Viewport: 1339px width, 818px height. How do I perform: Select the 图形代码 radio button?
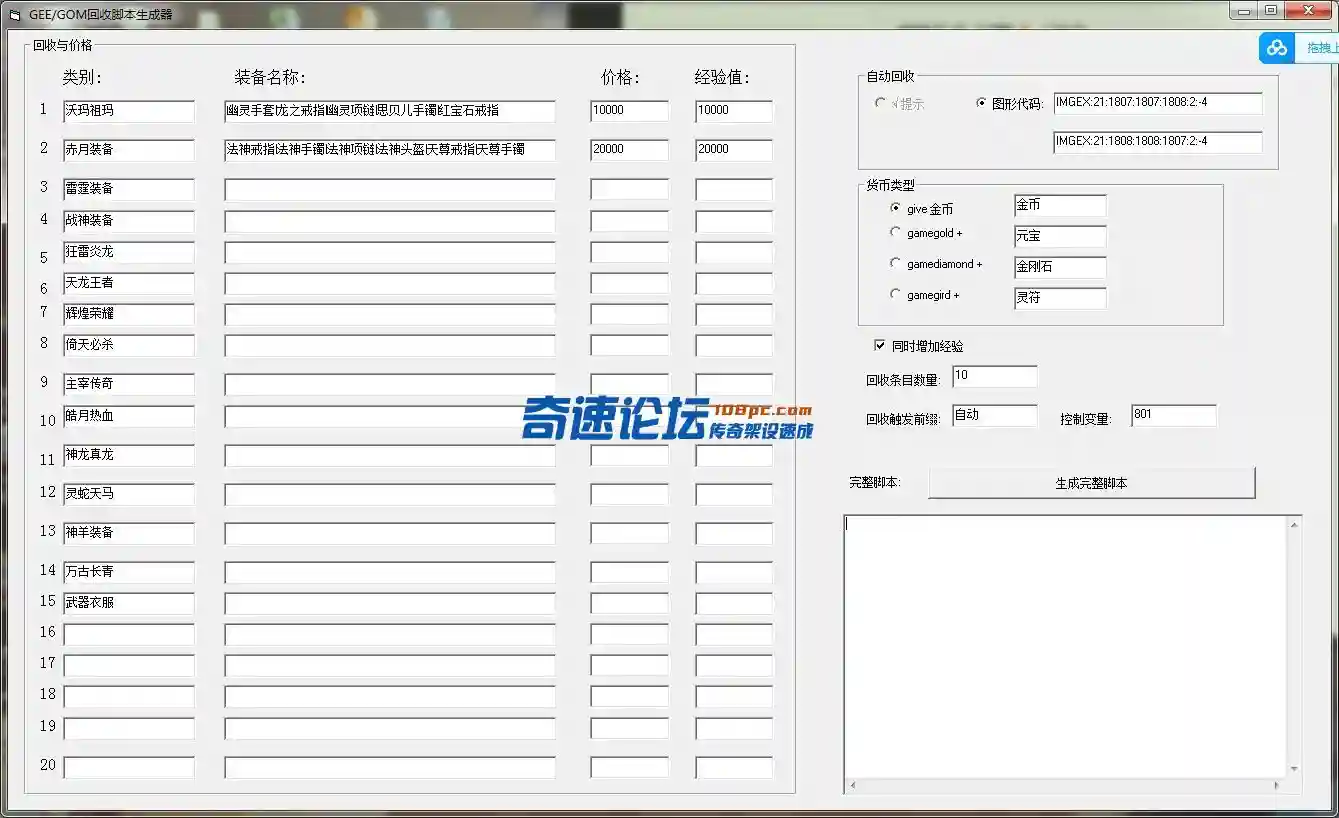point(981,102)
